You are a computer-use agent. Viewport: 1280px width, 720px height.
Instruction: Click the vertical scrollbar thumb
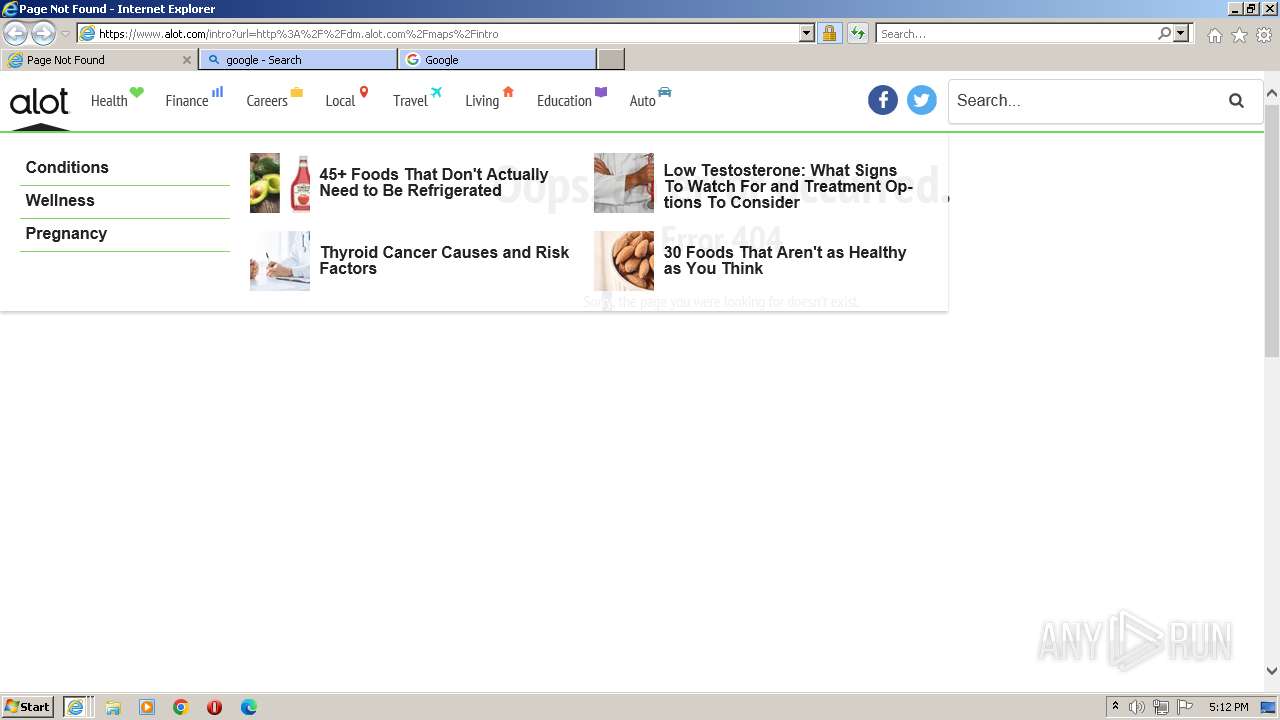pyautogui.click(x=1272, y=230)
